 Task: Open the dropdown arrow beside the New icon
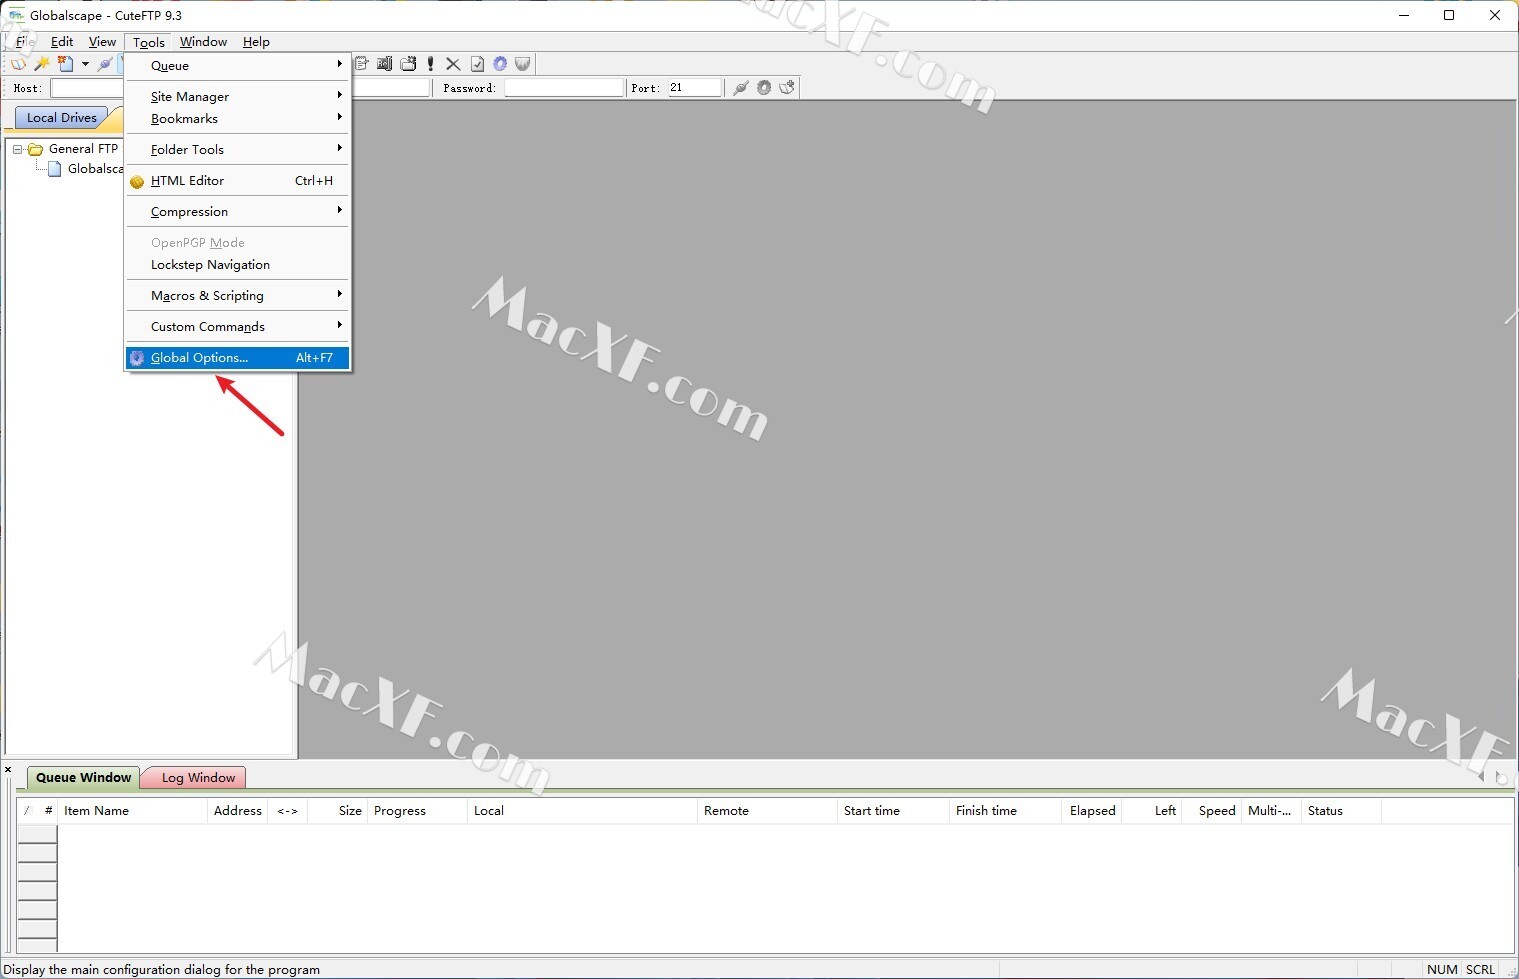pos(85,64)
